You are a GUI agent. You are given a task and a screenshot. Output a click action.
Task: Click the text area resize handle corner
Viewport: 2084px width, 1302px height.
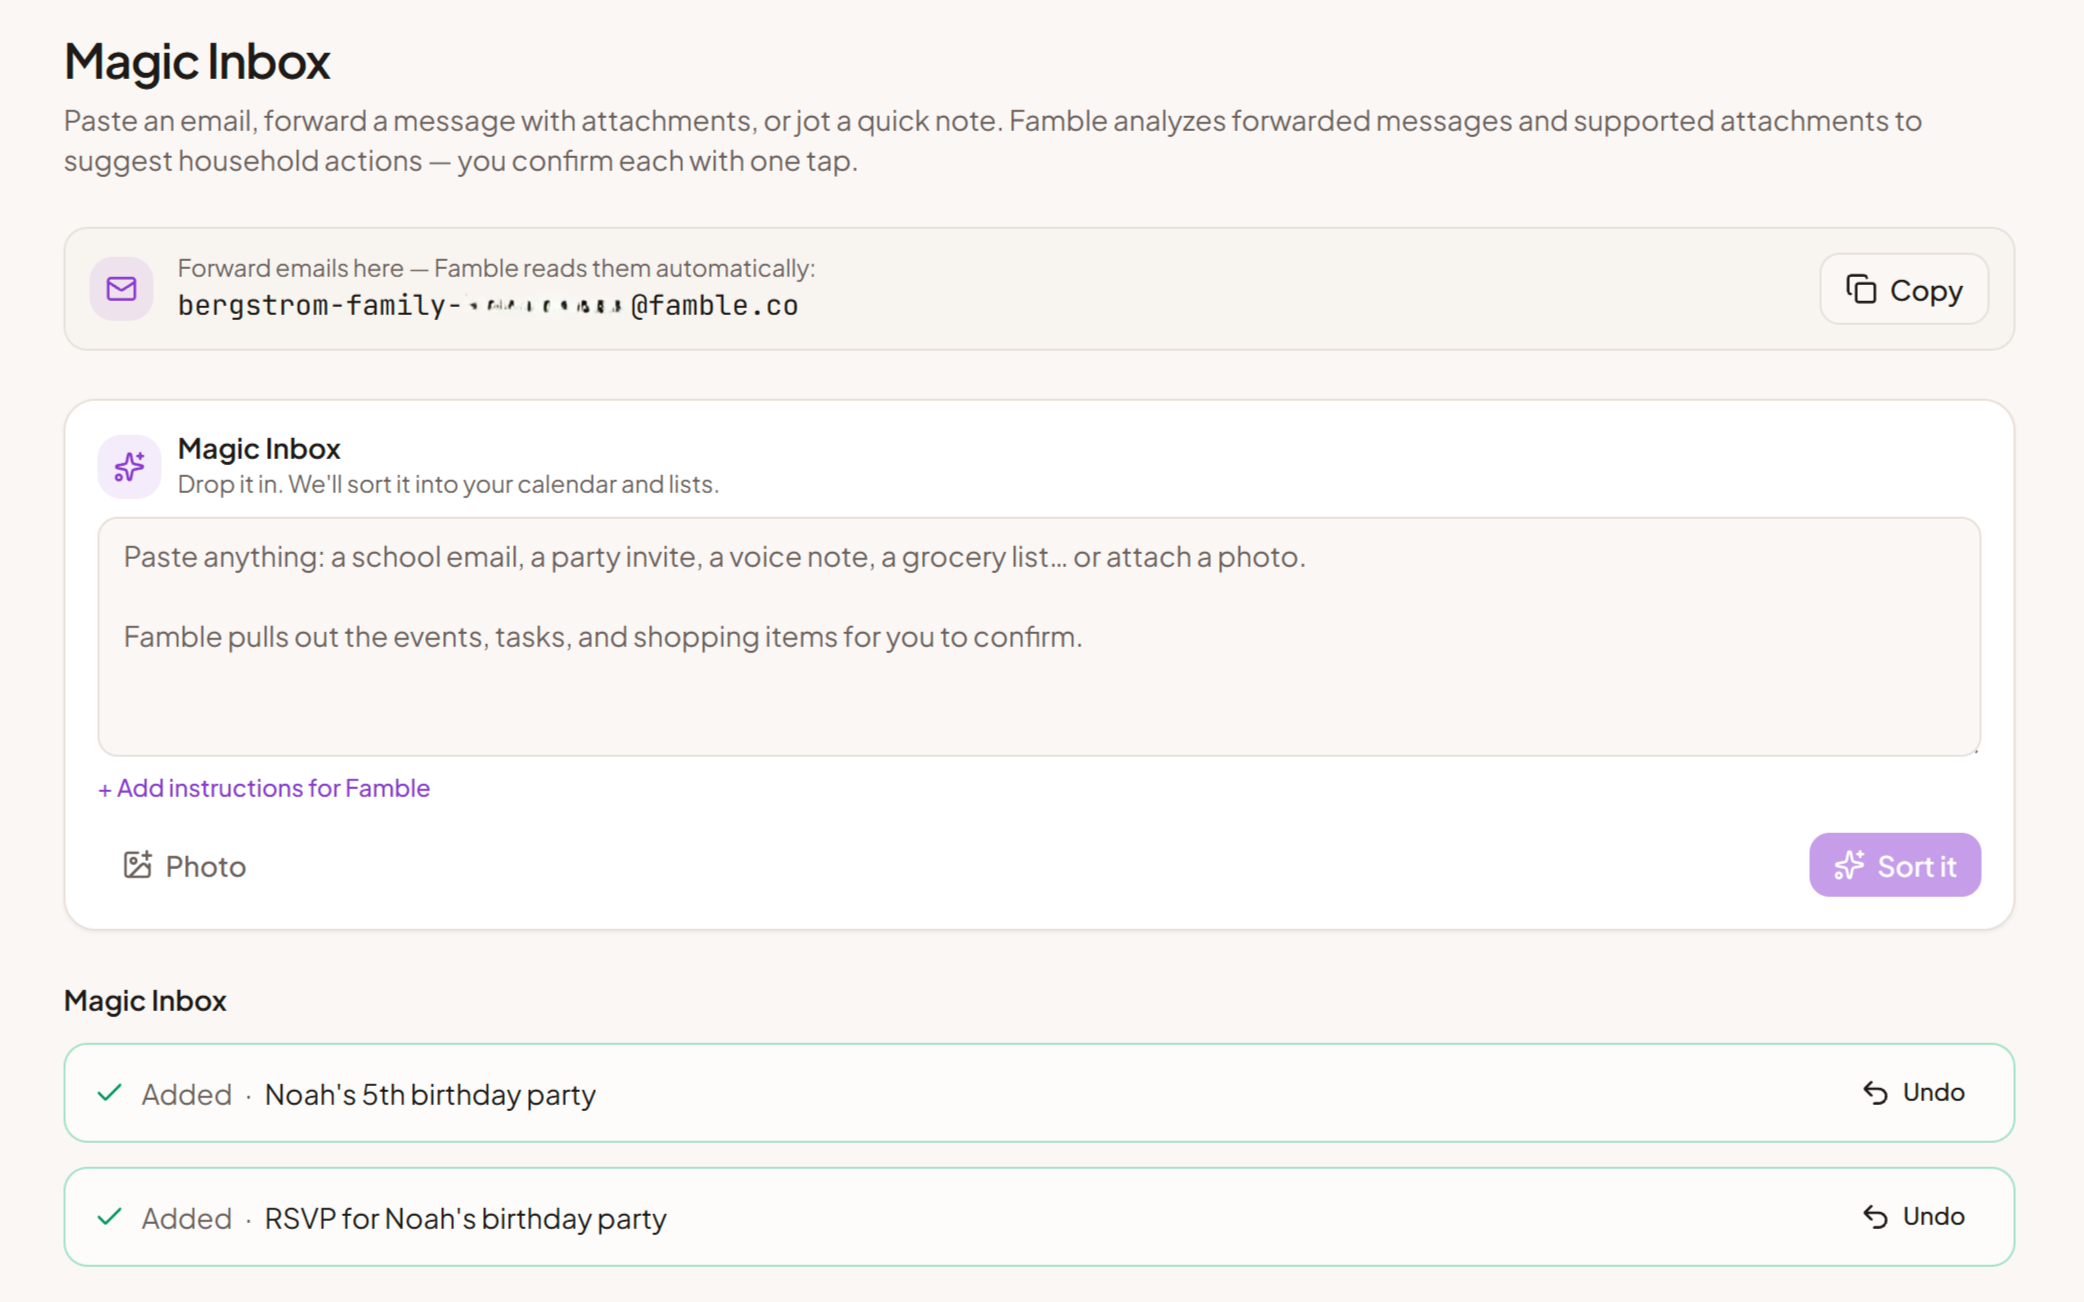coord(1974,749)
